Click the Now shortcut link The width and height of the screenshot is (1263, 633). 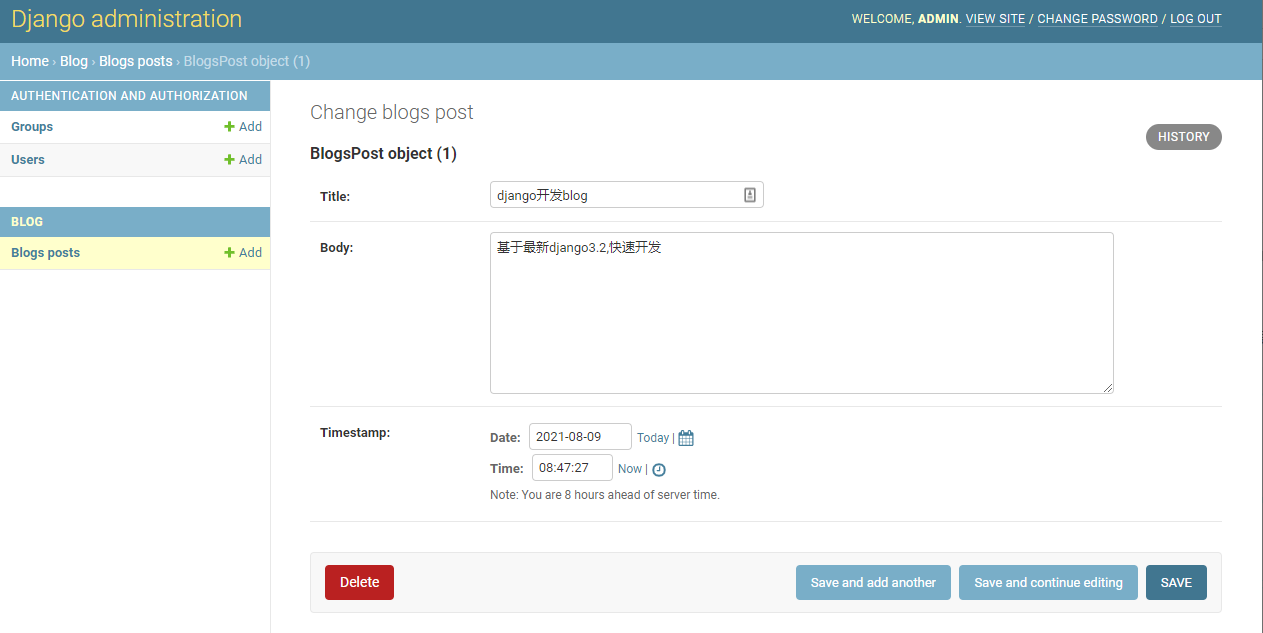coord(630,469)
